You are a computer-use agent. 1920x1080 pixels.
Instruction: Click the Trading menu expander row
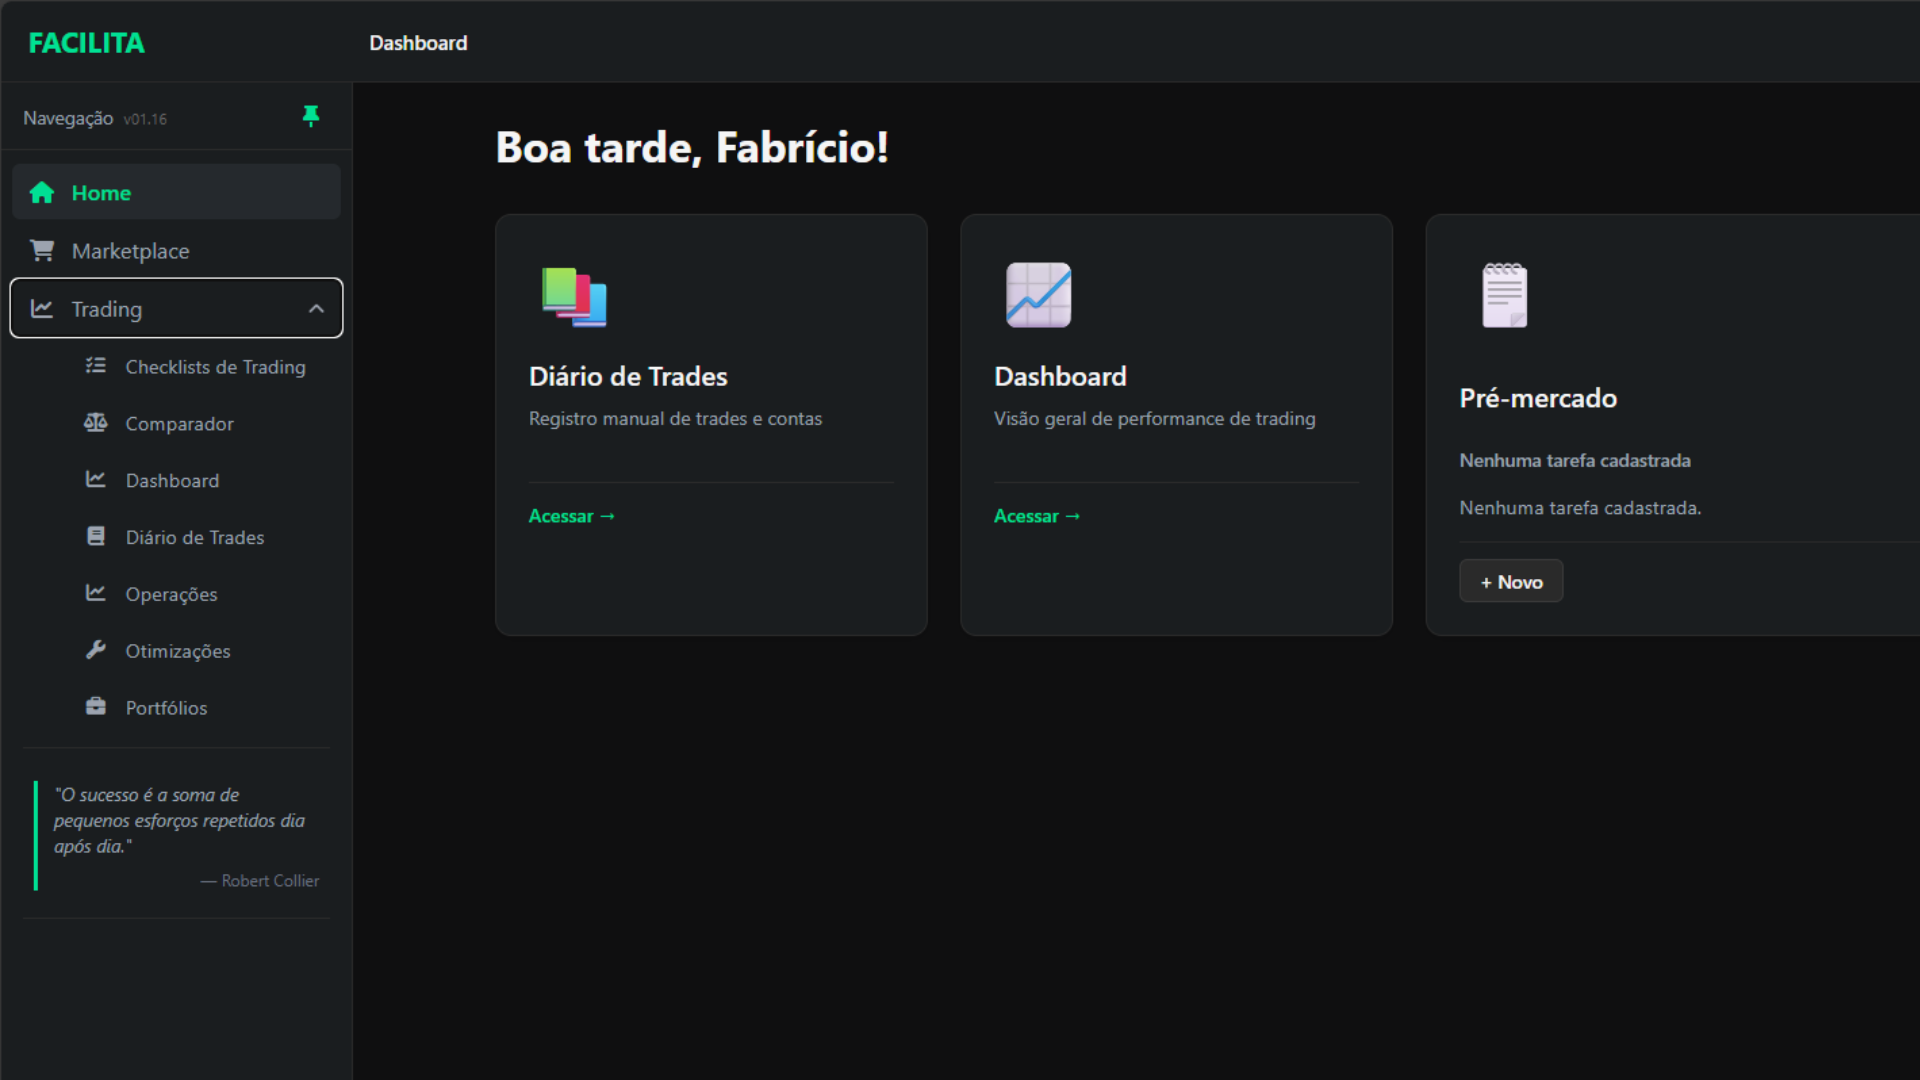(175, 309)
